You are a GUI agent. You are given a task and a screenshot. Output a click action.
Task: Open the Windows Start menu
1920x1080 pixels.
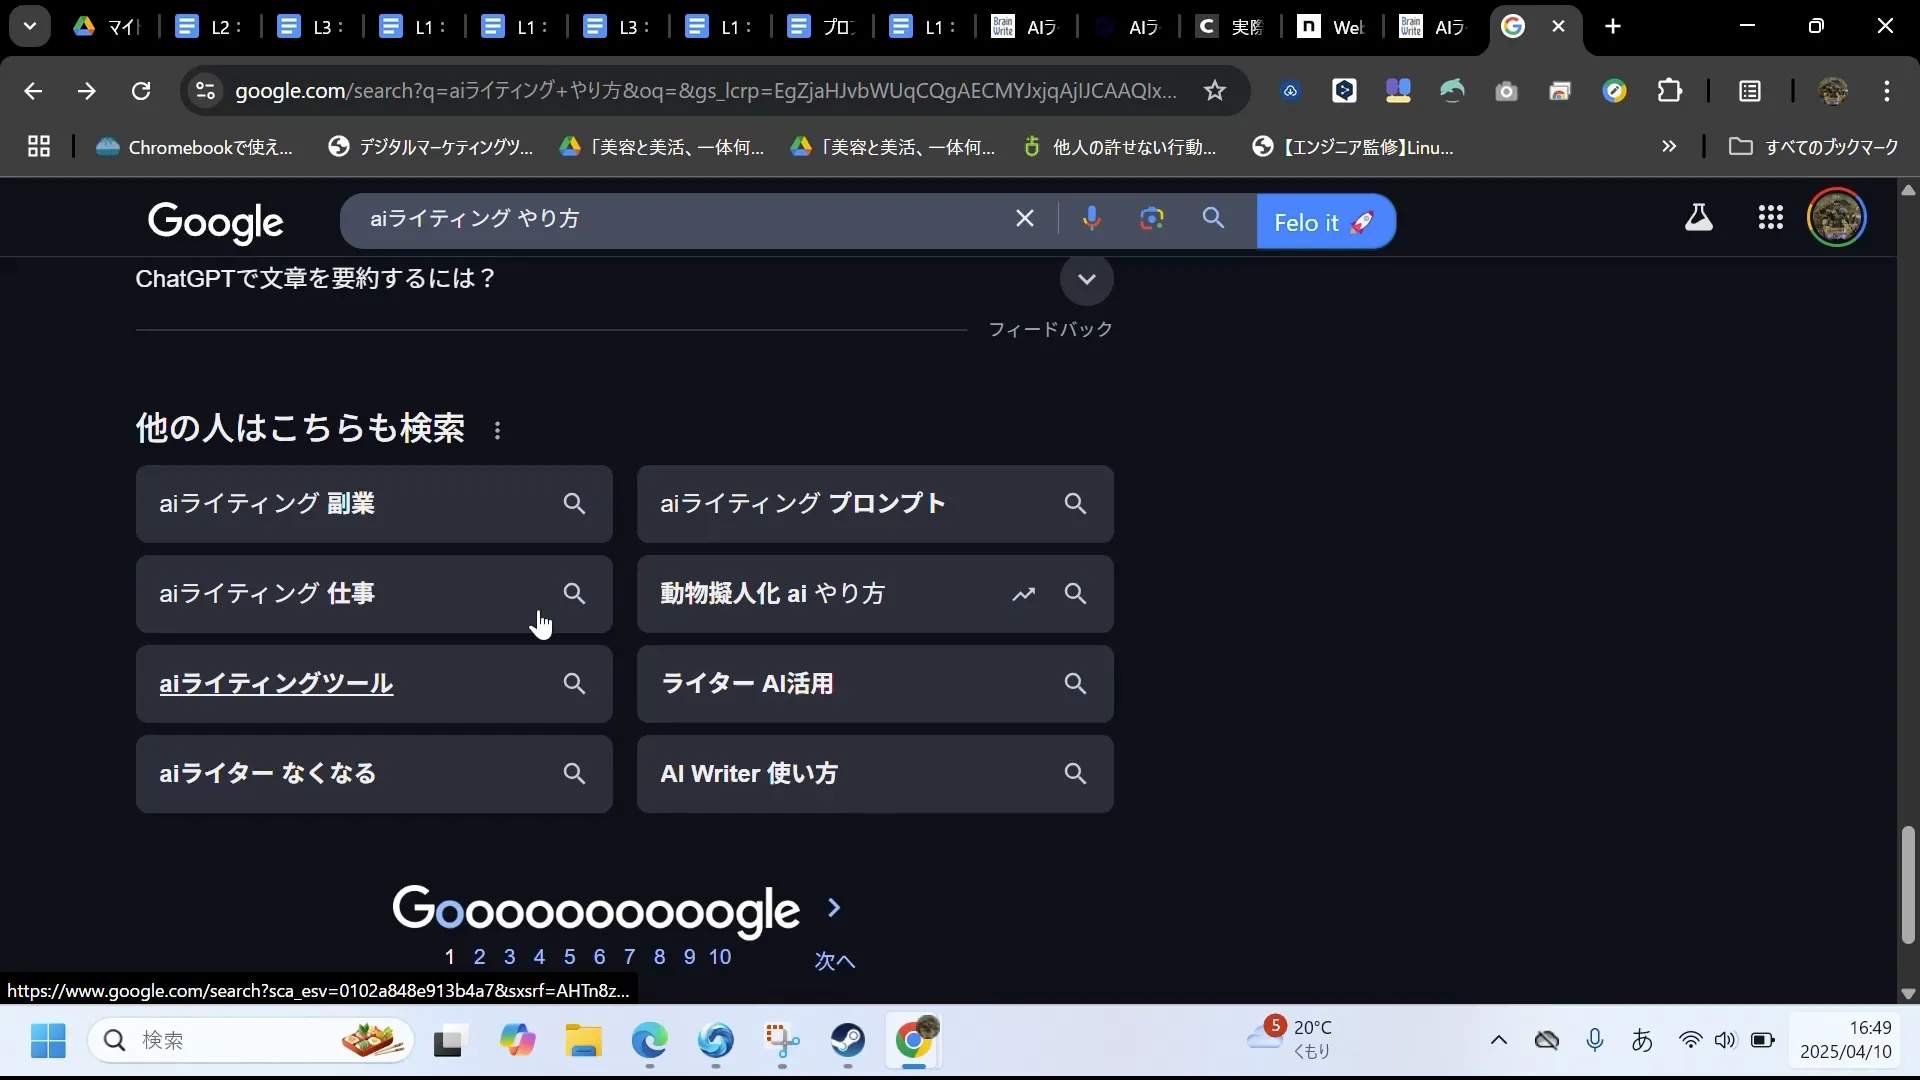48,1041
